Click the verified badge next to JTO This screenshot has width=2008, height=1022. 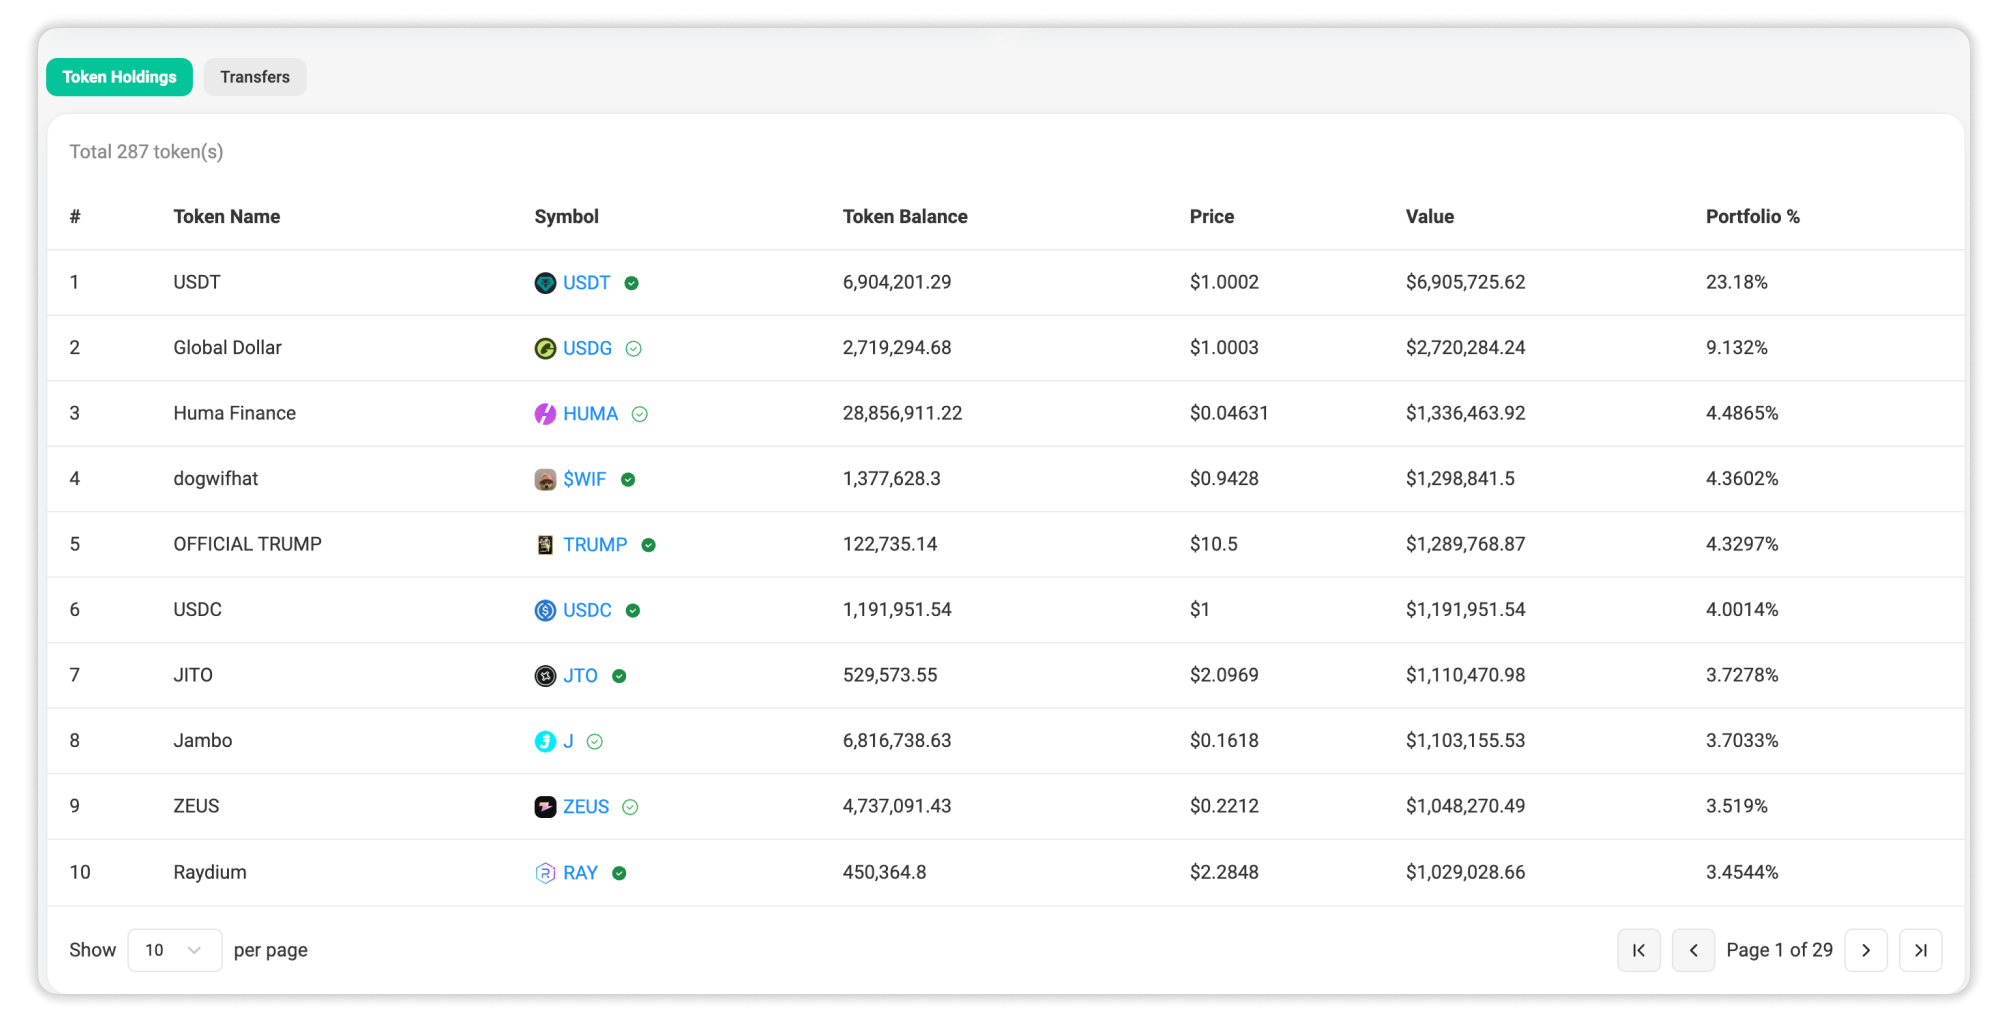point(619,676)
